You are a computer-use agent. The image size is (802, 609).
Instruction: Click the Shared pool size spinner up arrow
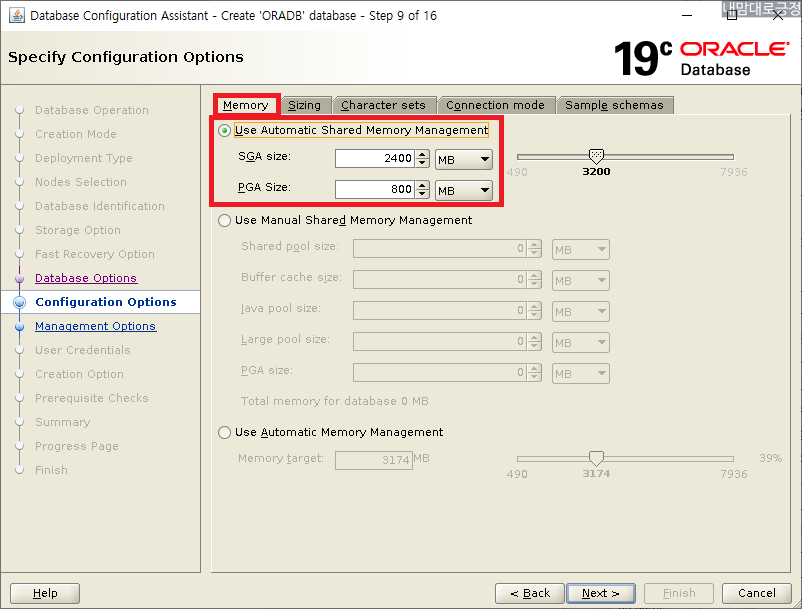point(534,244)
